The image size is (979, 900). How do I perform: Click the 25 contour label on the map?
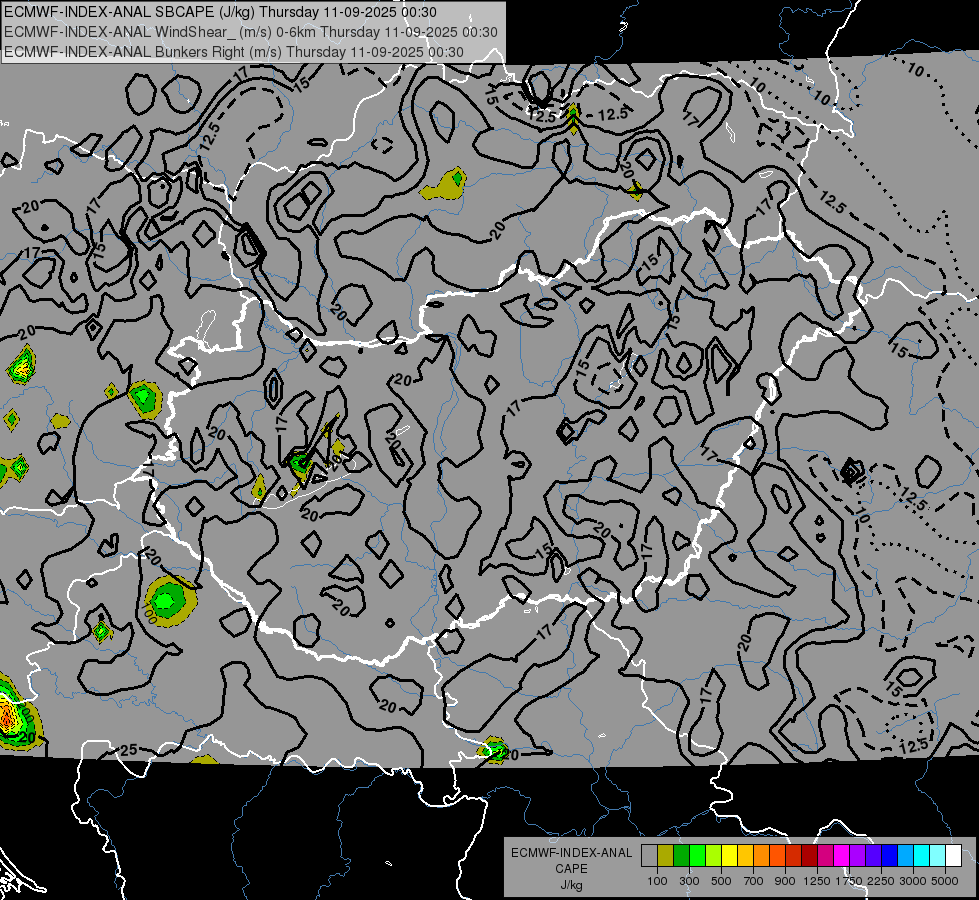click(x=129, y=750)
